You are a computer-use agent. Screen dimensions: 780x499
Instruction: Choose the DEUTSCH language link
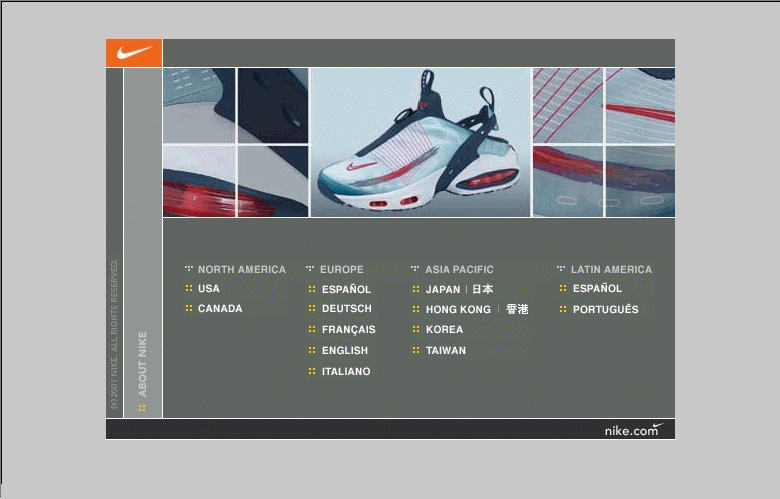coord(347,308)
